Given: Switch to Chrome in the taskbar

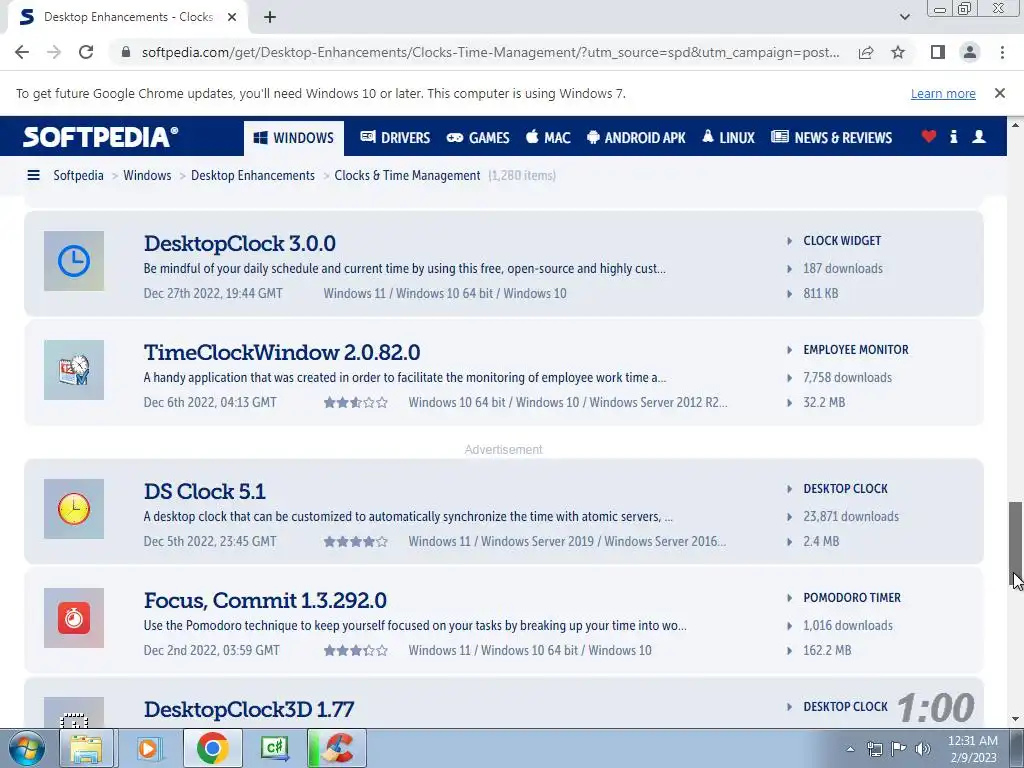Looking at the screenshot, I should [212, 748].
